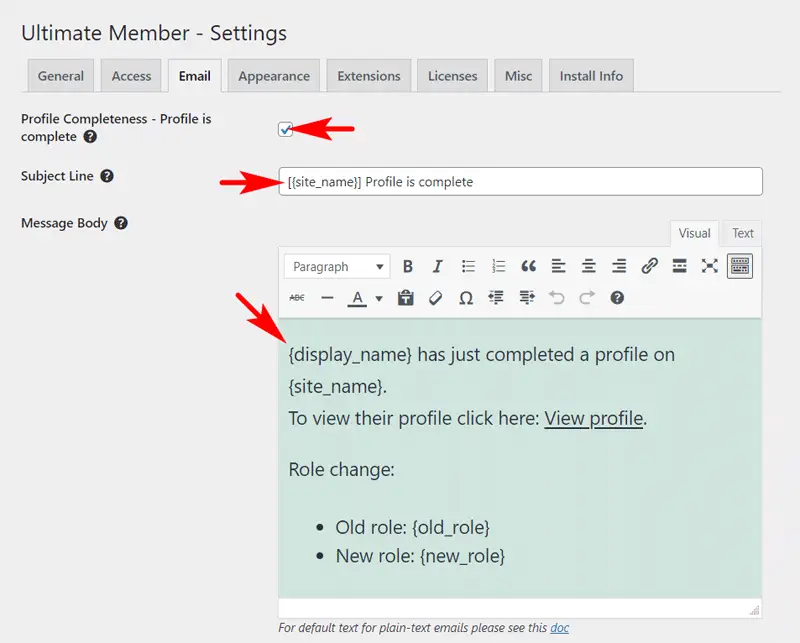The image size is (800, 643).
Task: Insert or edit link icon
Action: coord(649,266)
